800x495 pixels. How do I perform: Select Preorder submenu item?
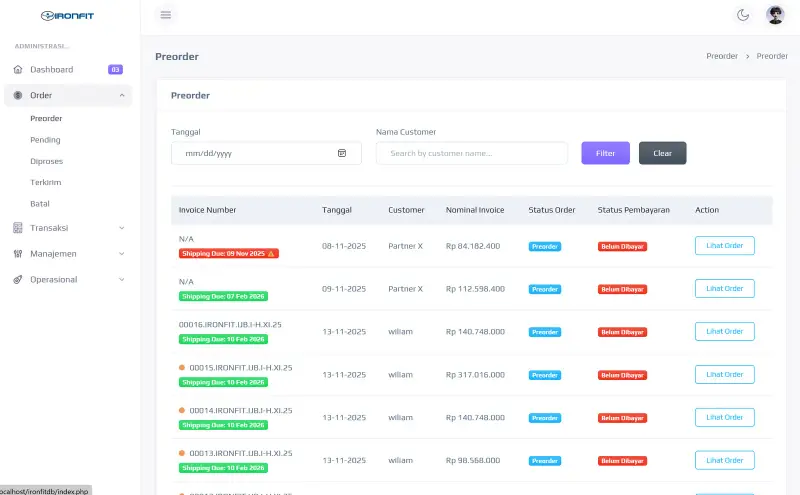(46, 118)
